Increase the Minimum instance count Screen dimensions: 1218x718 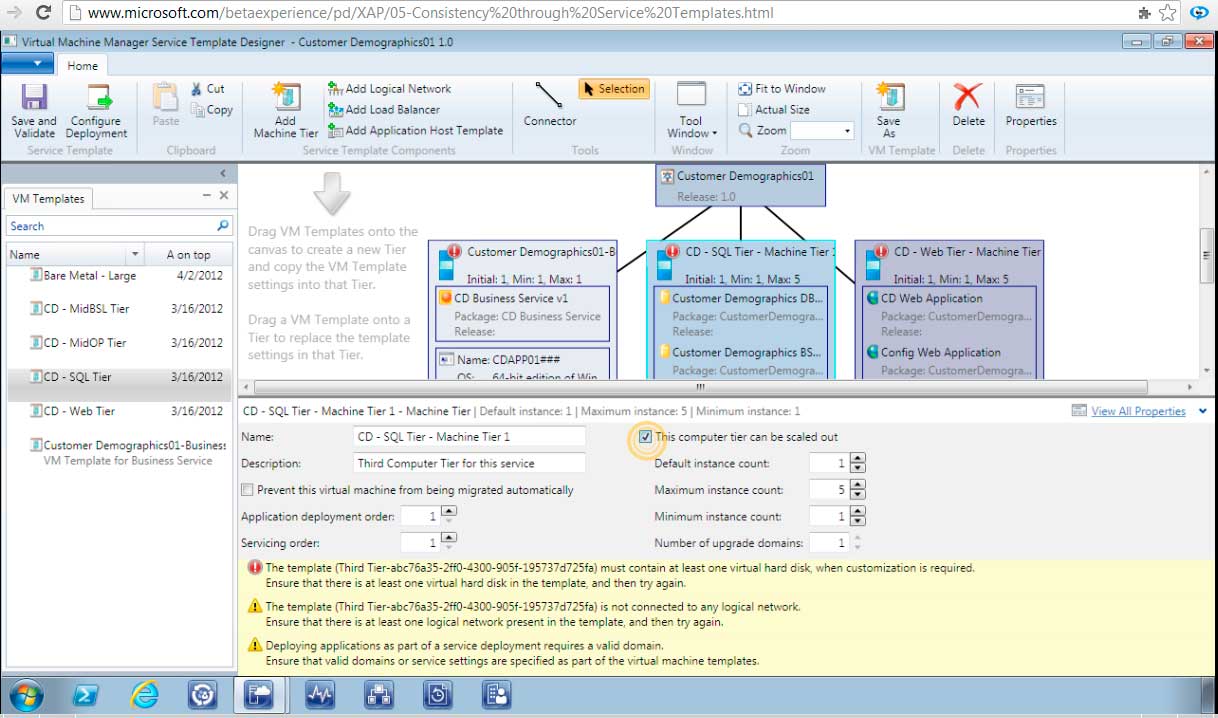pos(858,513)
